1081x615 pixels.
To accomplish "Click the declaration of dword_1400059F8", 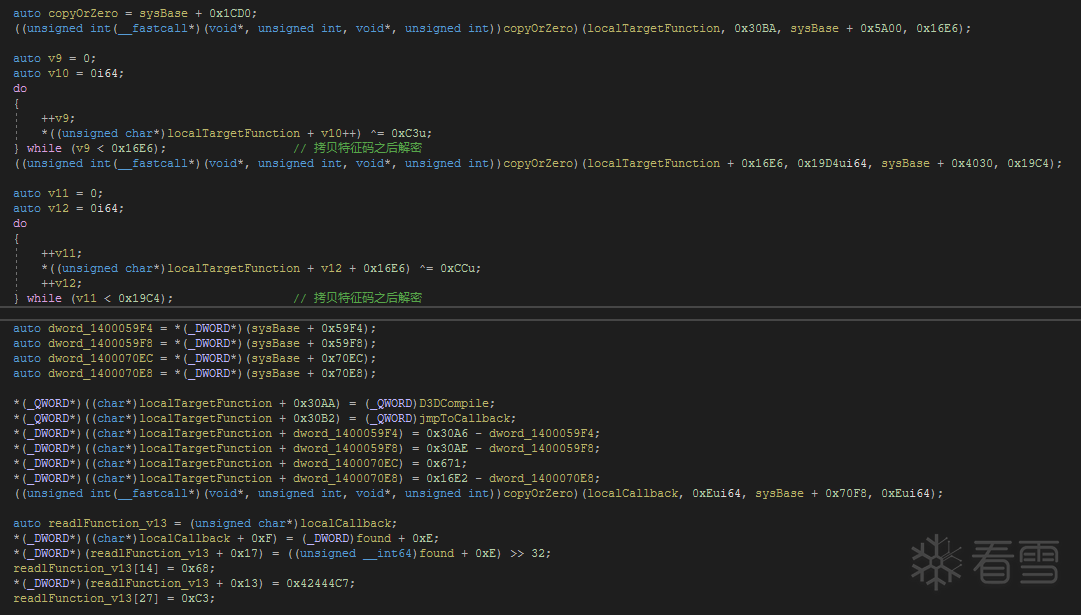I will (194, 343).
